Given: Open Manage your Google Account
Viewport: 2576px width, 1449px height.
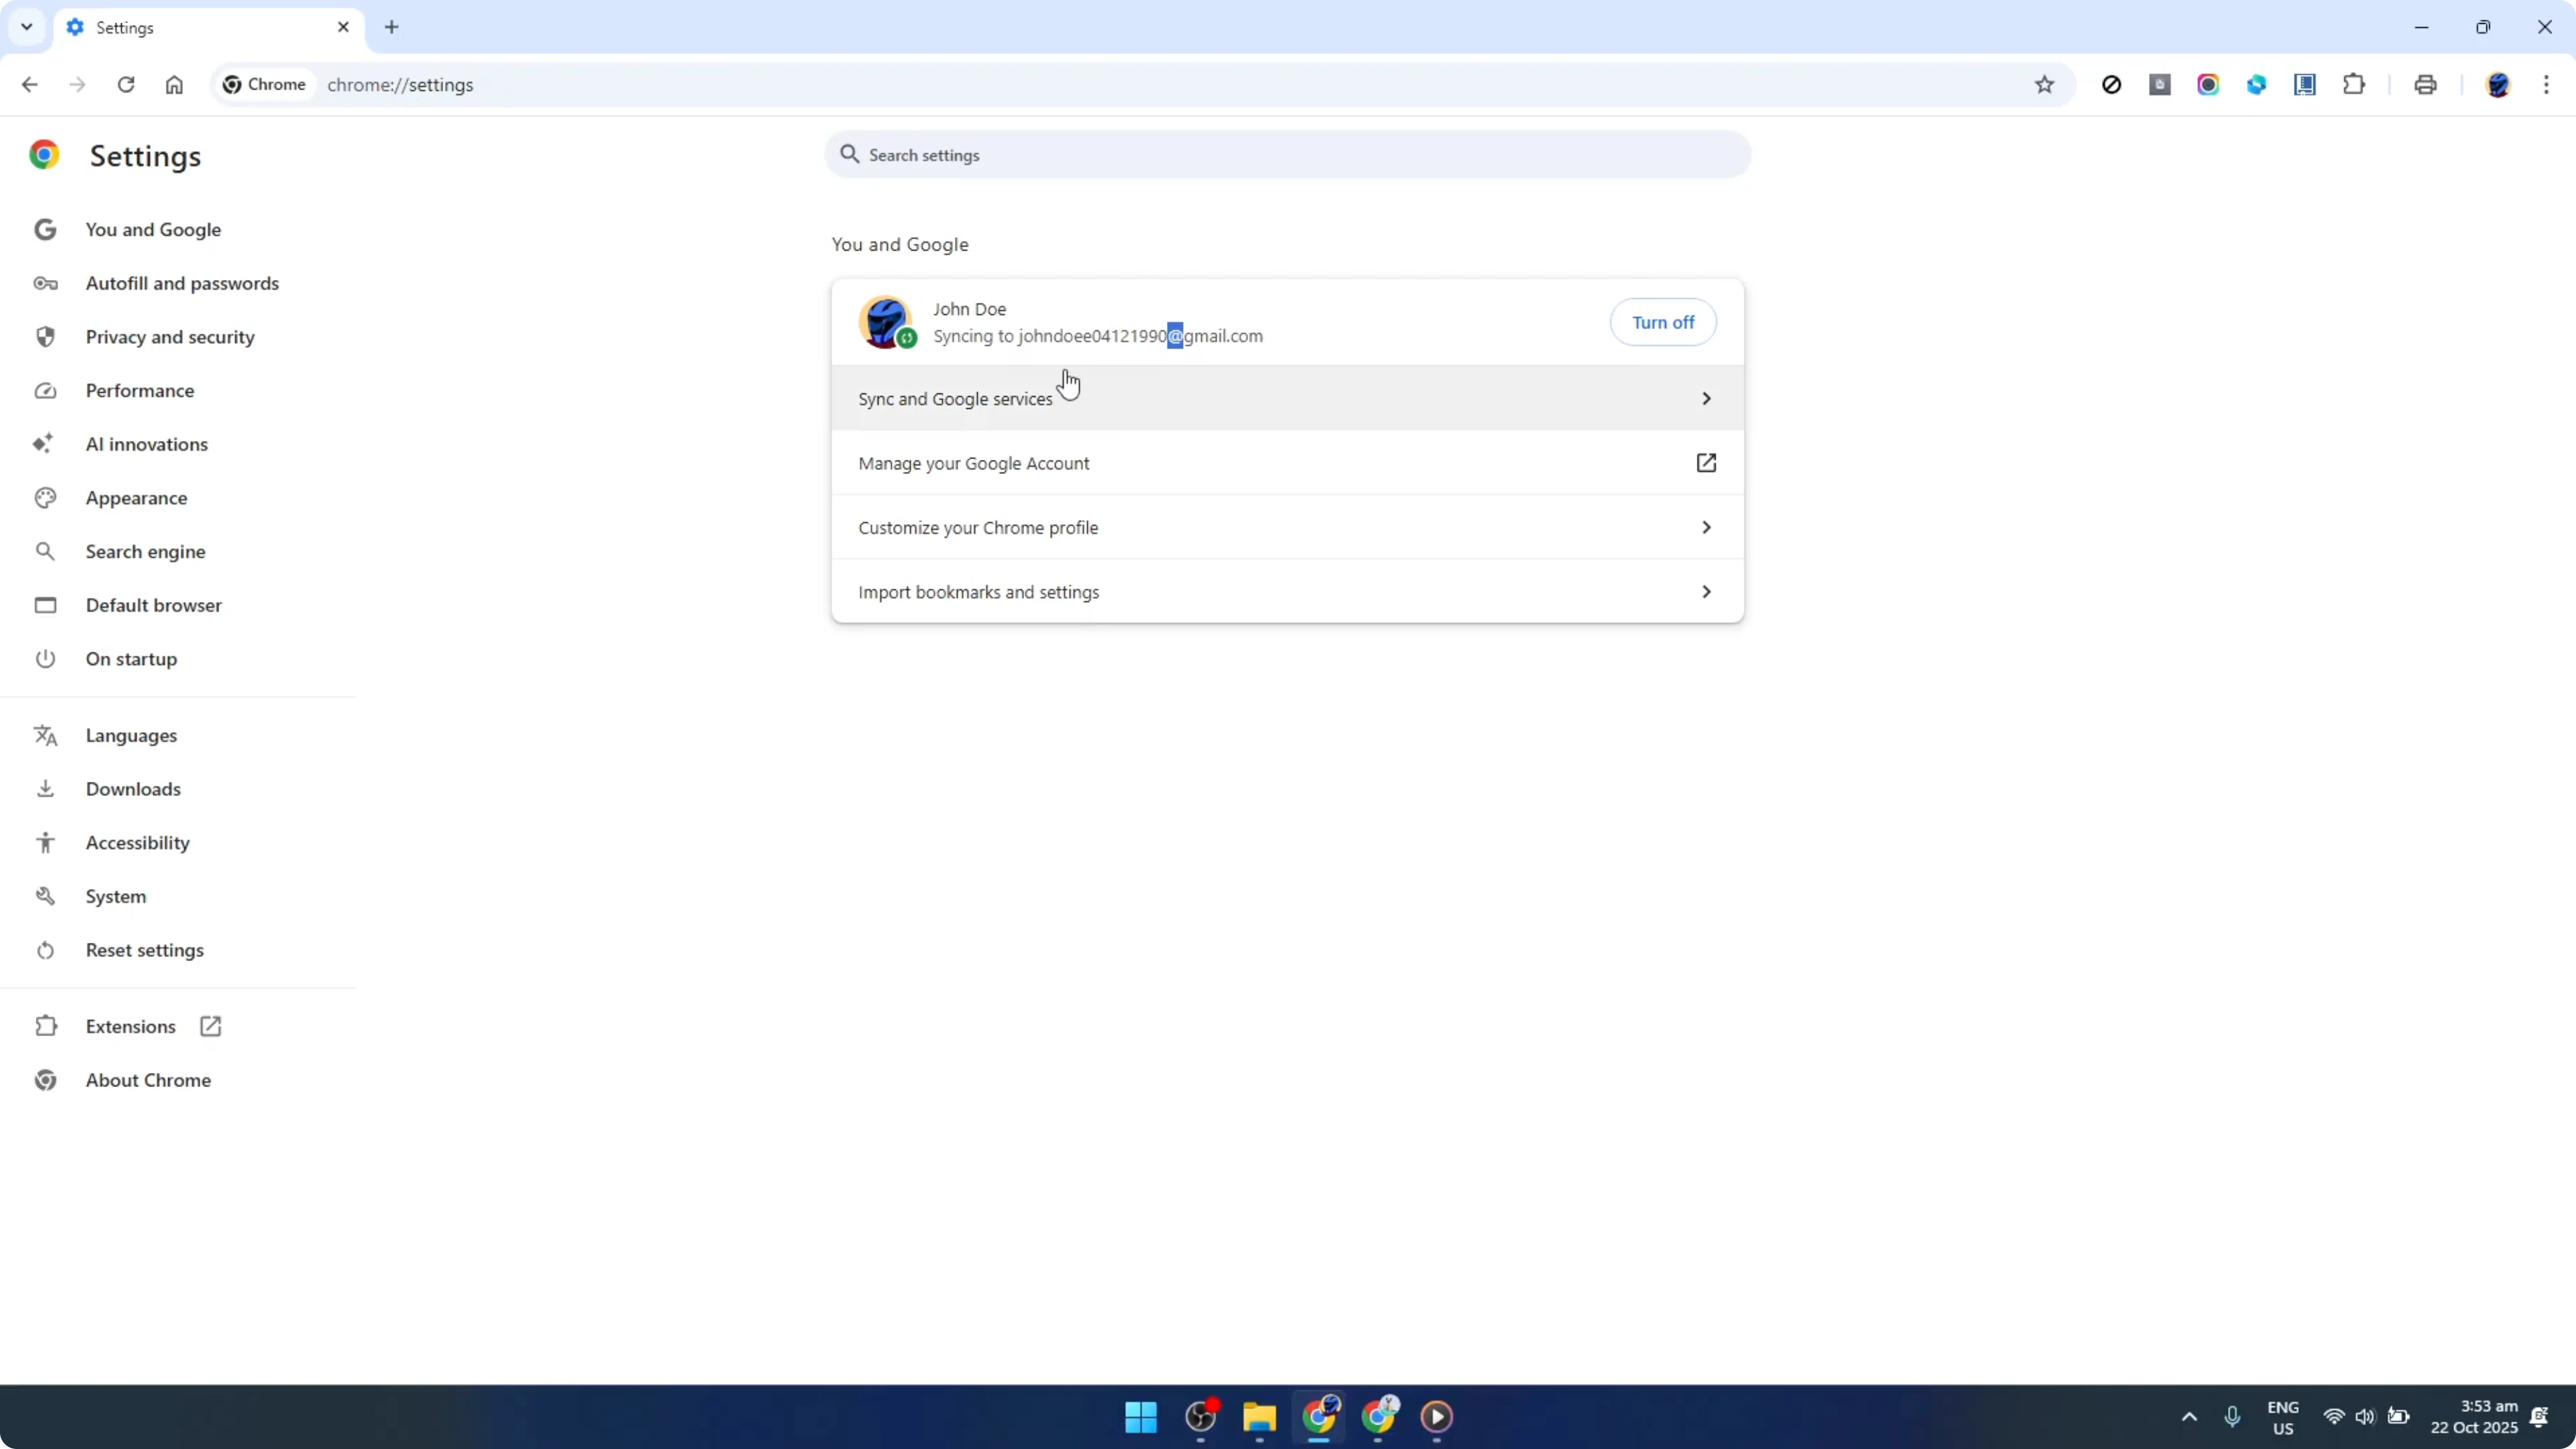Looking at the screenshot, I should click(1286, 463).
